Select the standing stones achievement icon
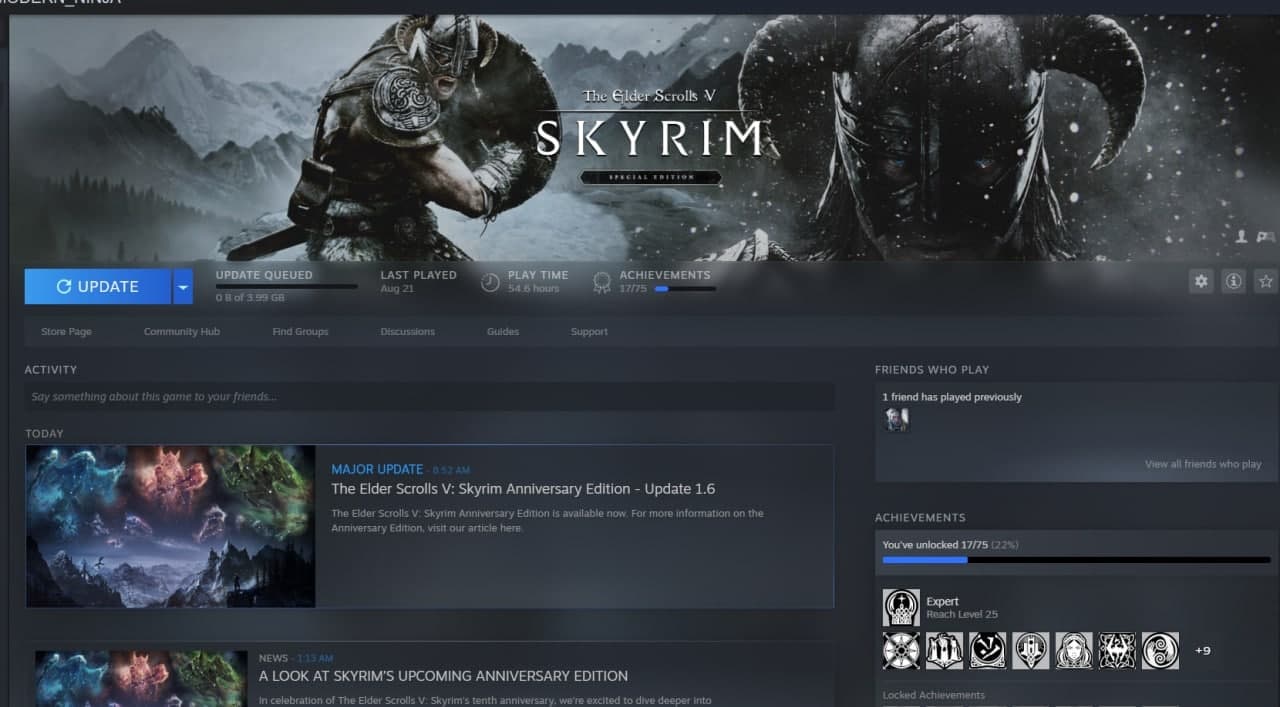The height and width of the screenshot is (707, 1280). click(x=944, y=651)
